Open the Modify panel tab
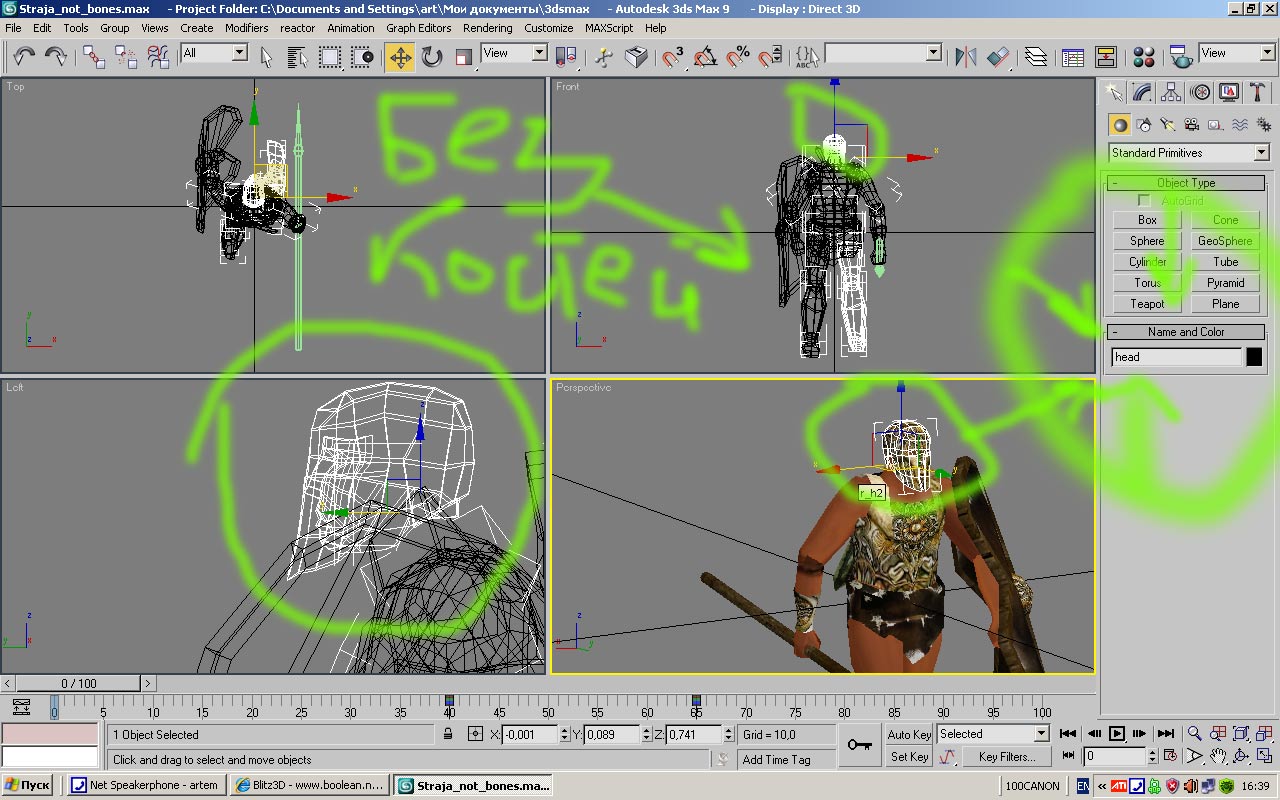Screen dimensions: 1280x800 click(x=1141, y=92)
